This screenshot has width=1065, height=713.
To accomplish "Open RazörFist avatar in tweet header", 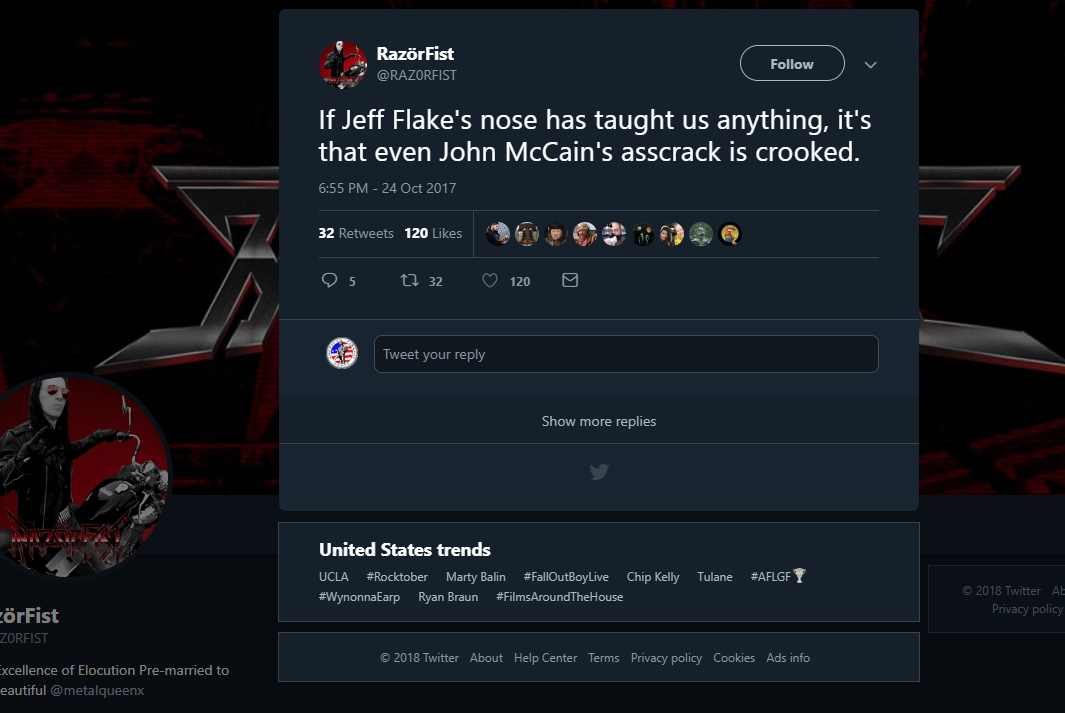I will pyautogui.click(x=343, y=65).
